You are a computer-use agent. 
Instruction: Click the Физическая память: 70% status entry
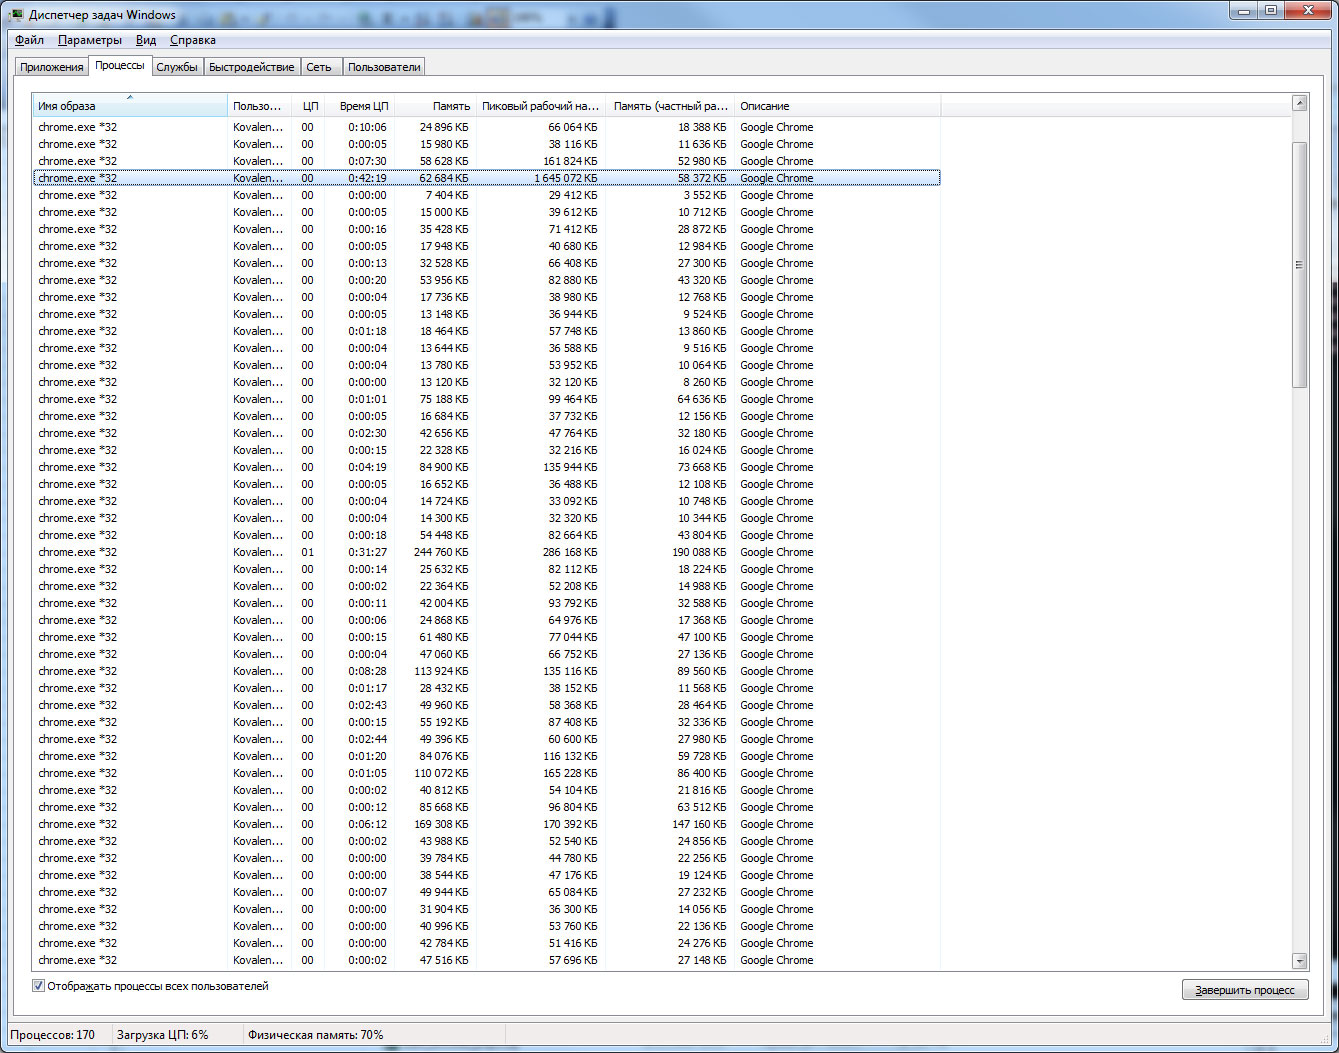click(316, 1035)
